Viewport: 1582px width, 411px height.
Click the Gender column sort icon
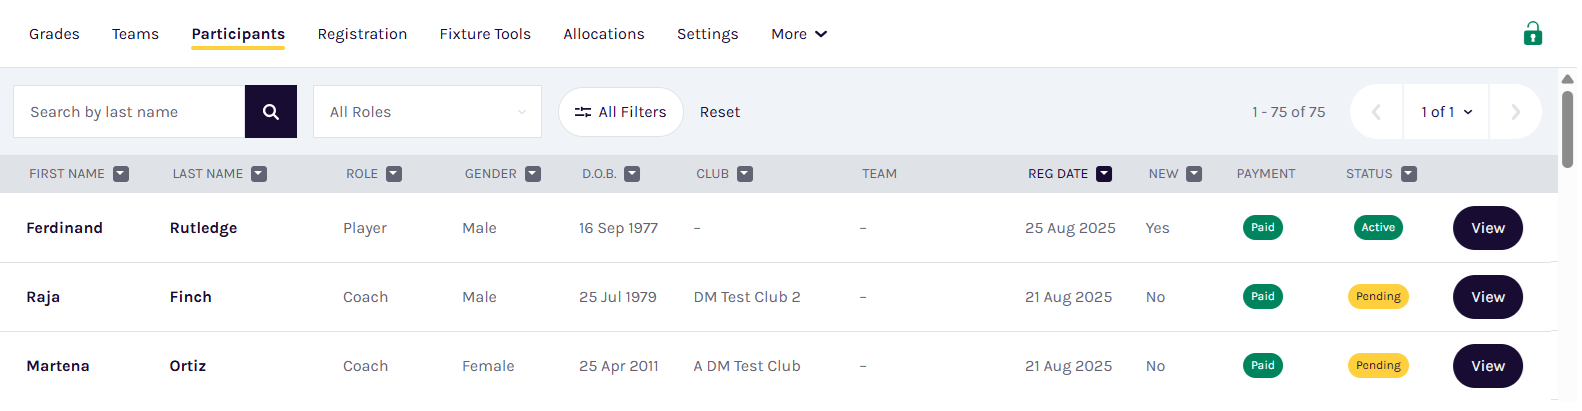coord(533,174)
